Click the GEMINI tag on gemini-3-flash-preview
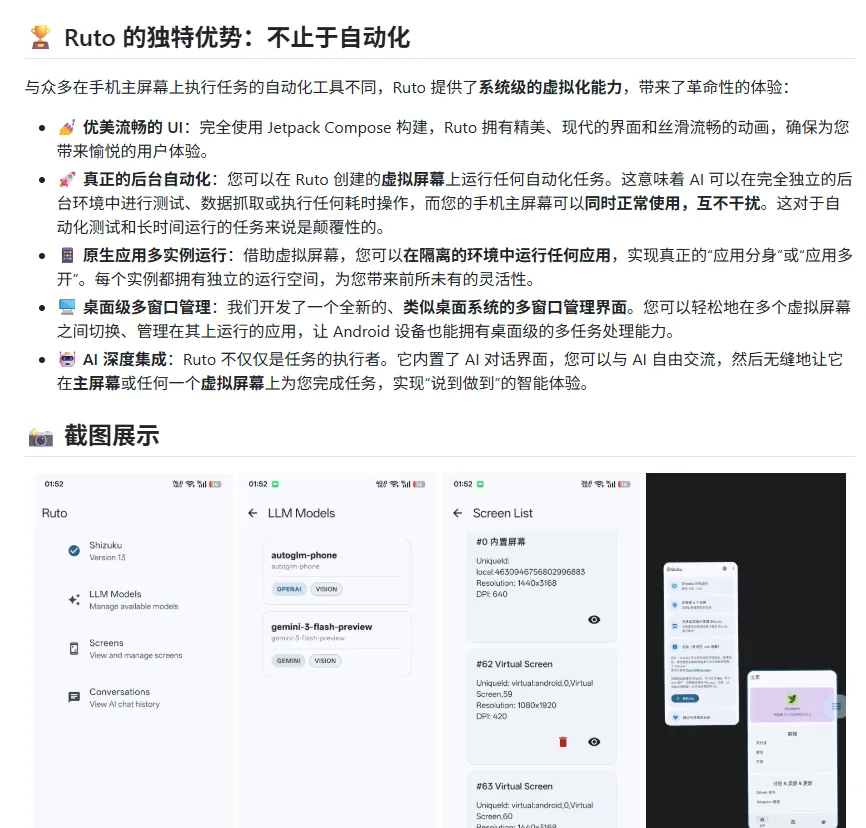The height and width of the screenshot is (828, 866). pyautogui.click(x=288, y=661)
